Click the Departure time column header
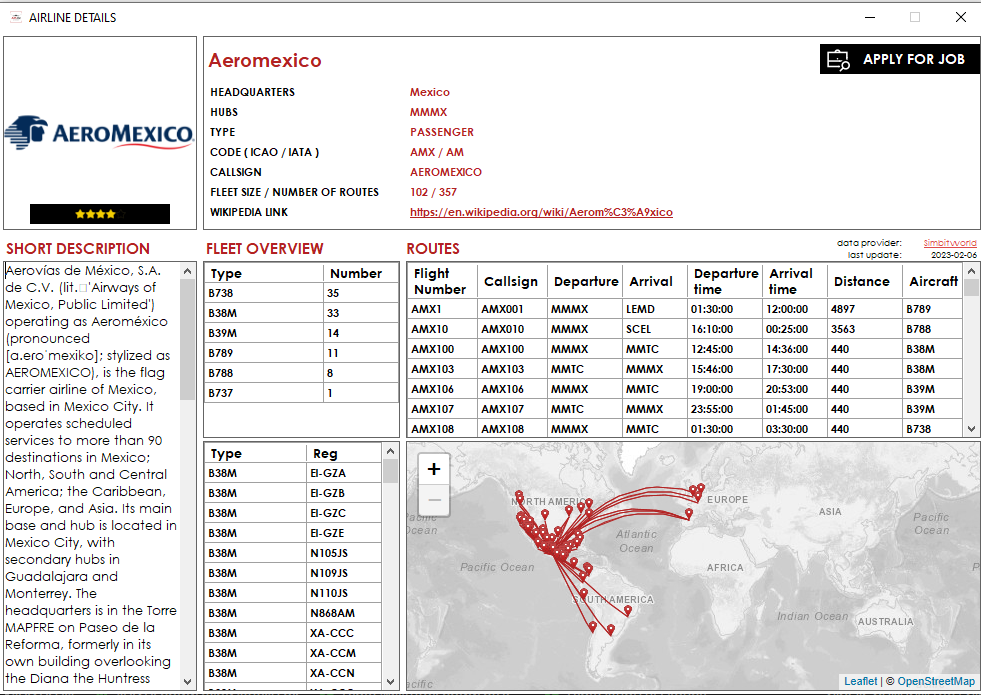Image resolution: width=981 pixels, height=695 pixels. (726, 282)
